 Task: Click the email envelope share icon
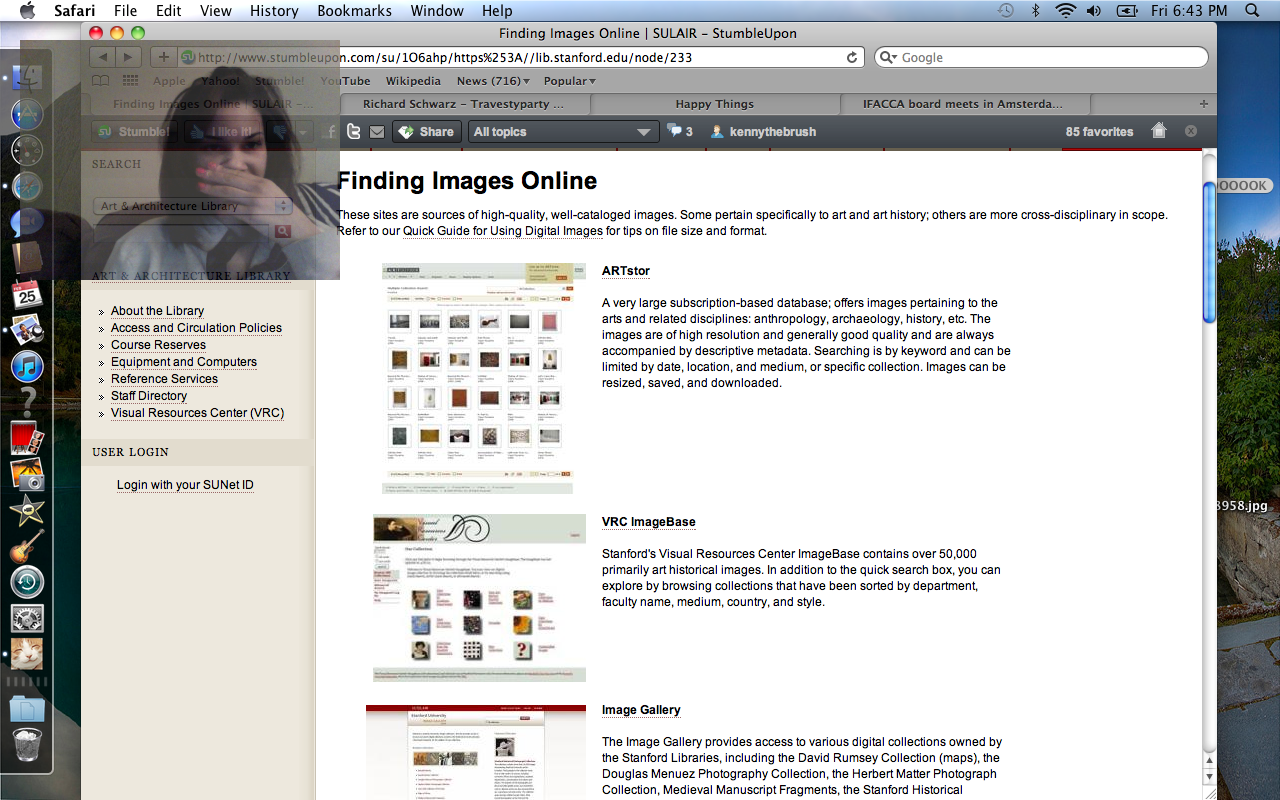tap(377, 131)
